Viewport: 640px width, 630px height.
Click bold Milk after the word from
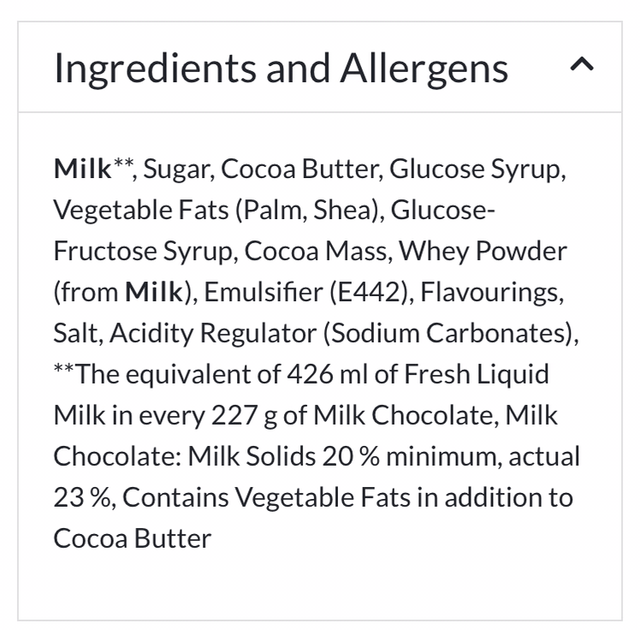155,293
